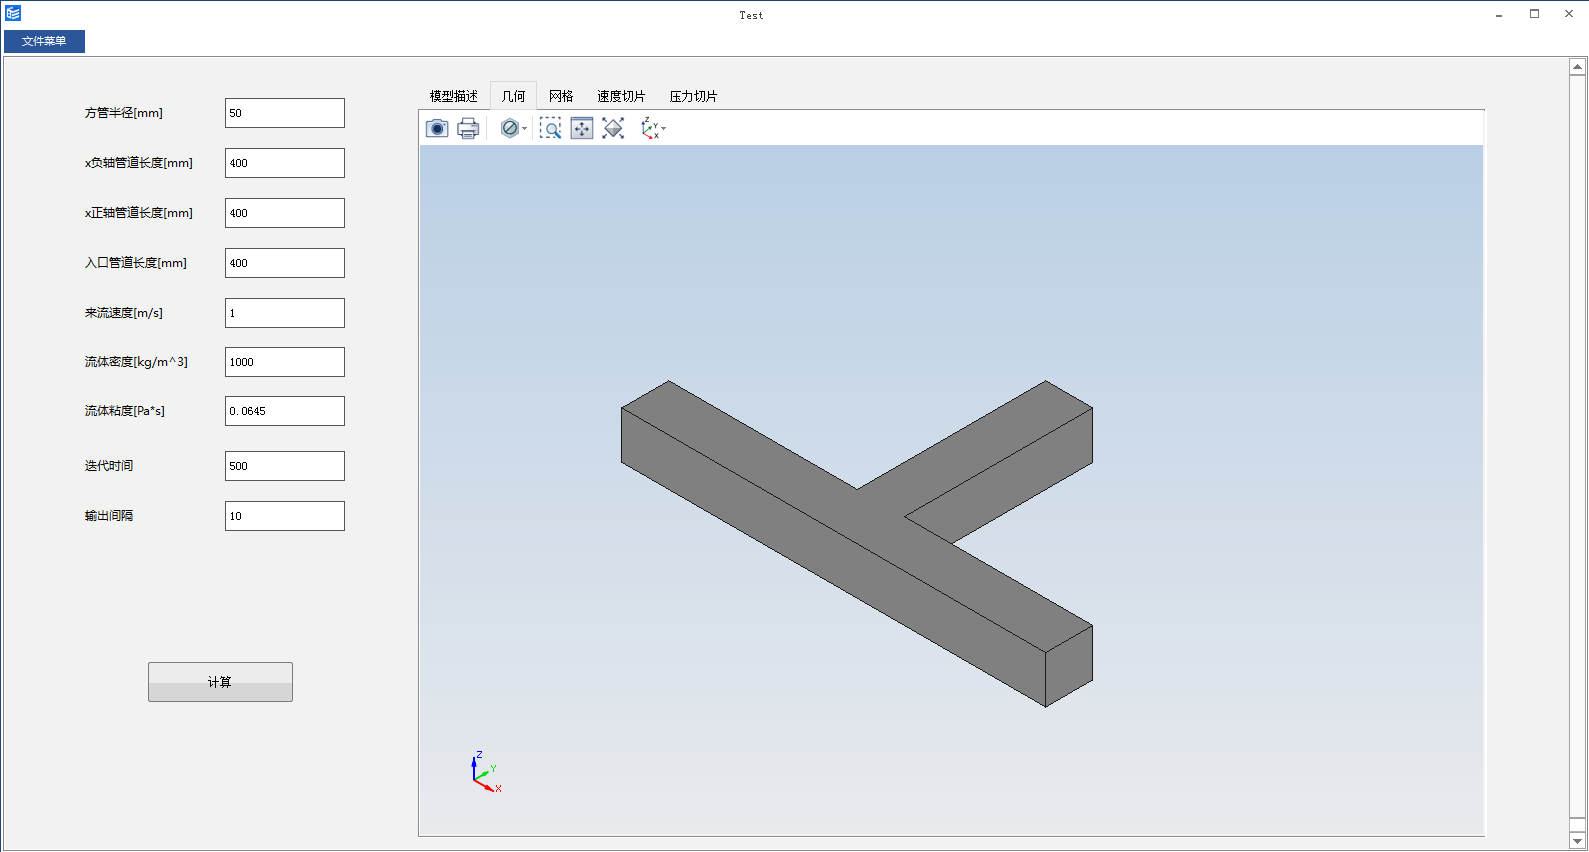This screenshot has width=1589, height=852.
Task: Click the 流体密度[kg/m^3] label
Action: pyautogui.click(x=136, y=362)
